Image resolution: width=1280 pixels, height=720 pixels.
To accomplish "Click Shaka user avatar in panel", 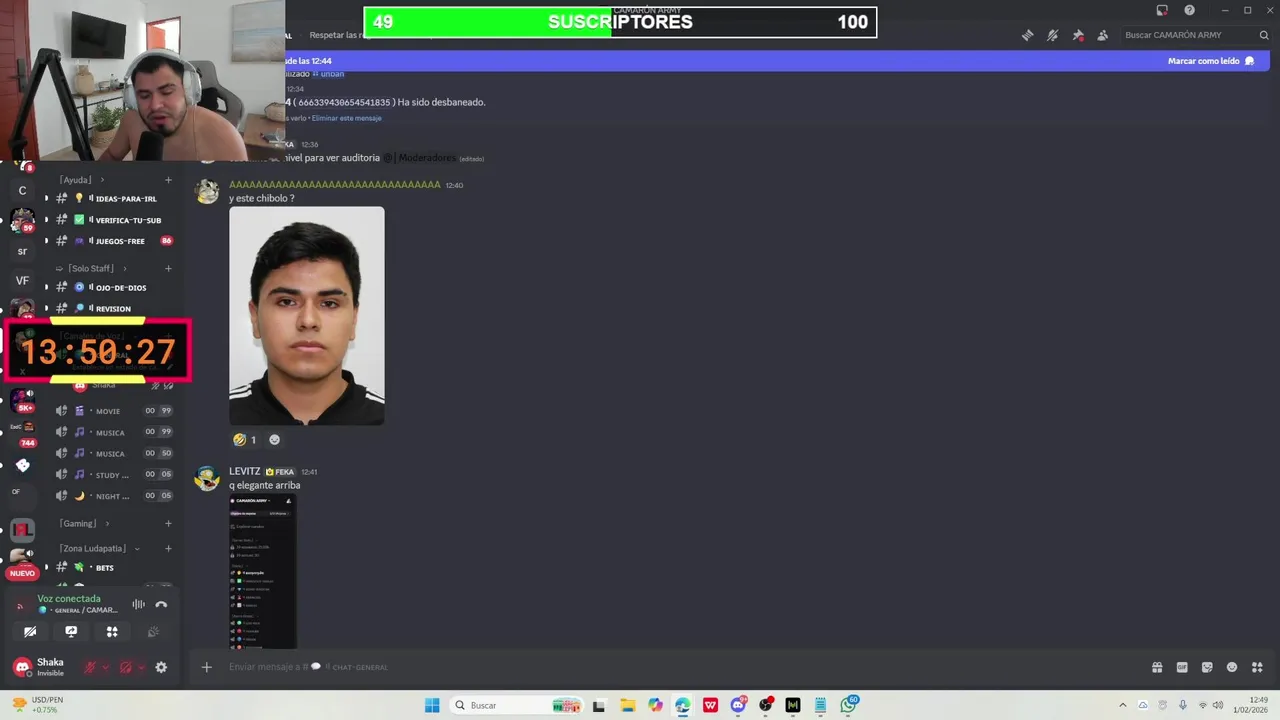I will pos(22,667).
